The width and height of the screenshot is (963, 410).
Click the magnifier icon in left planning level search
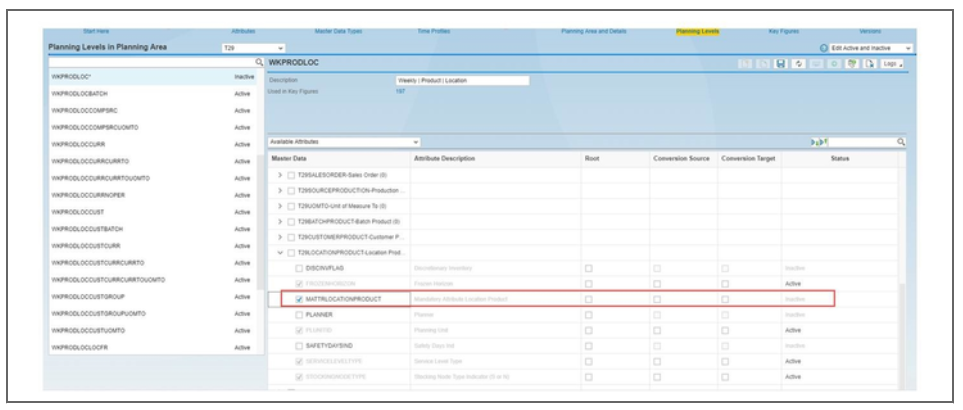click(259, 63)
